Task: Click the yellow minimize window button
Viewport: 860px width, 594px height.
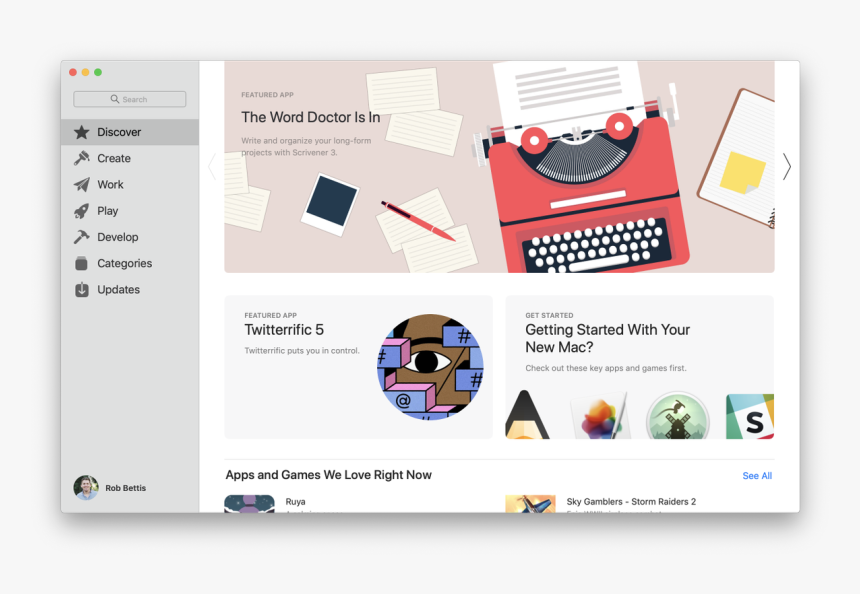Action: click(86, 72)
